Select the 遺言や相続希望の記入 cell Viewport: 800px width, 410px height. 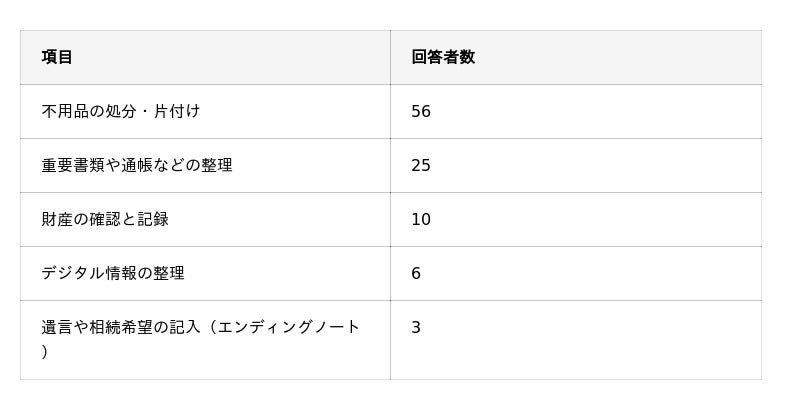tap(120, 327)
